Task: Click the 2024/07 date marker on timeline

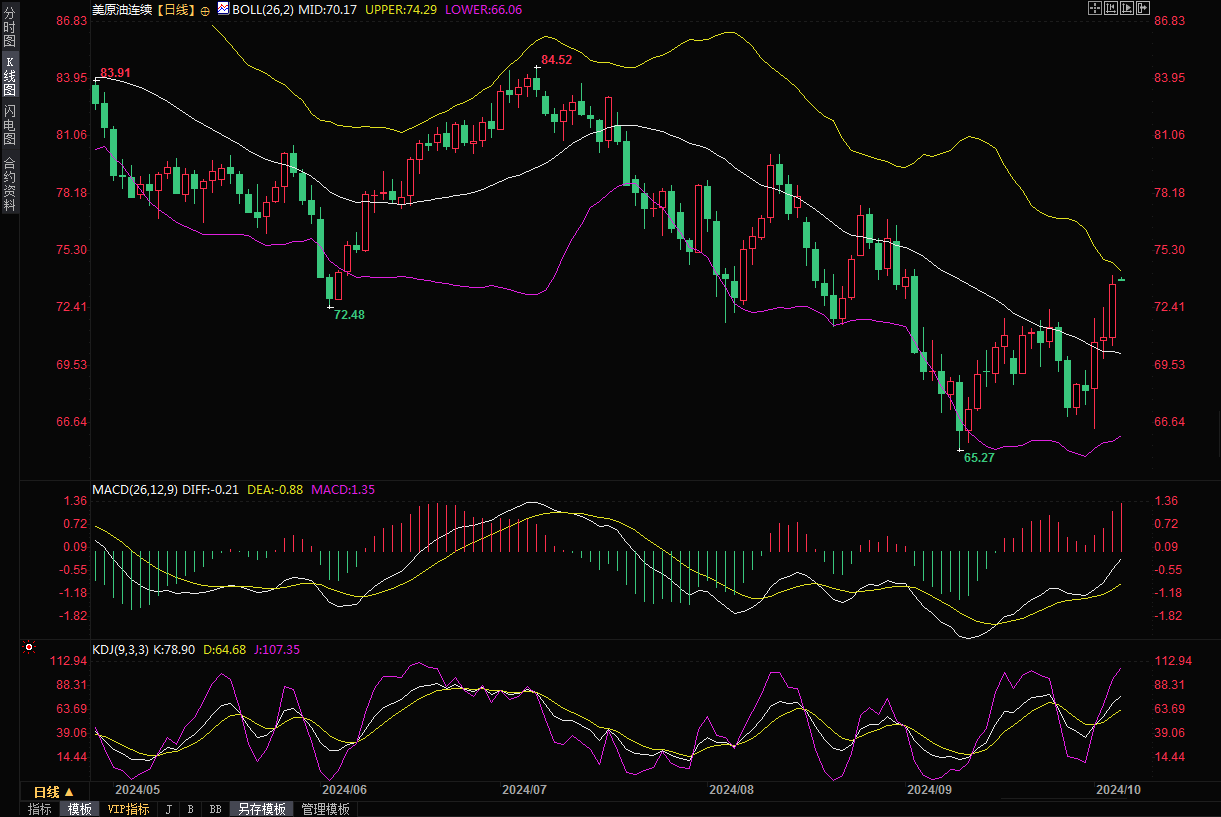Action: [522, 789]
